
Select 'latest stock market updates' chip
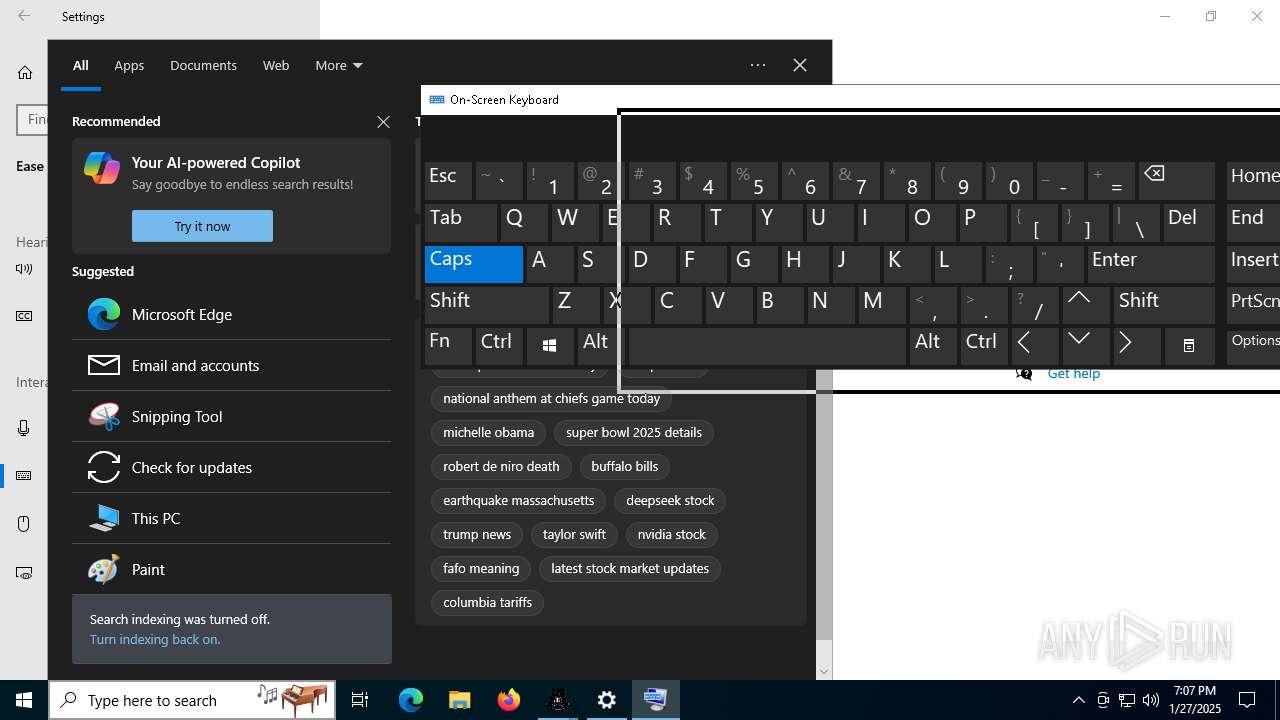click(x=630, y=568)
